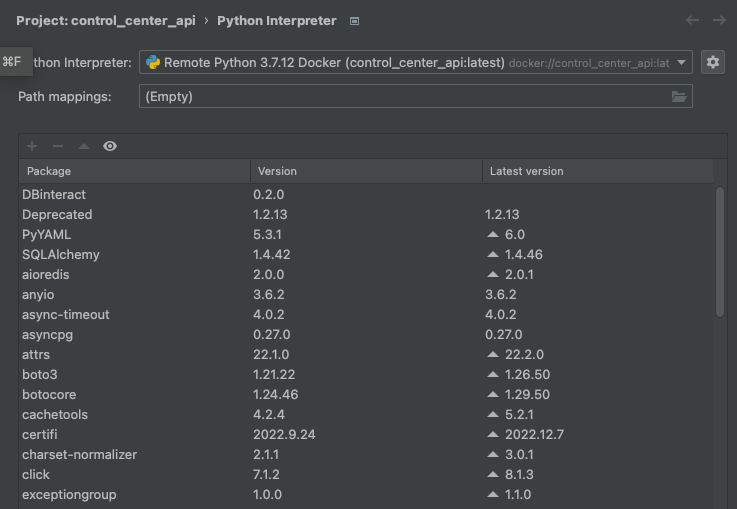Image resolution: width=737 pixels, height=509 pixels.
Task: Sort by Version column header
Action: [366, 171]
